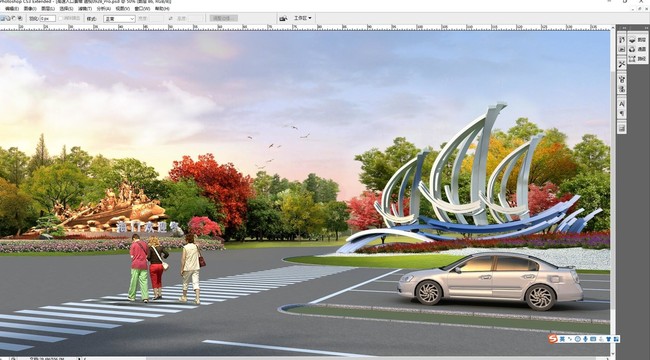This screenshot has height=360, width=650.
Task: Click the Go to Bridge icon
Action: pos(284,18)
